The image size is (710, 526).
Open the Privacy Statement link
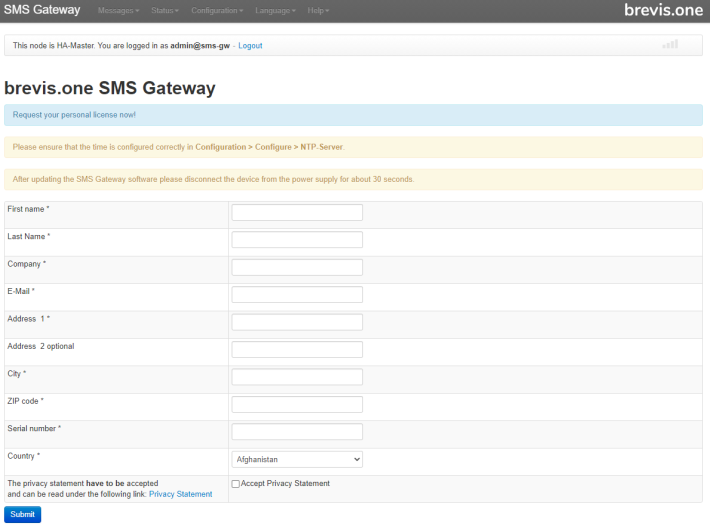click(x=180, y=494)
